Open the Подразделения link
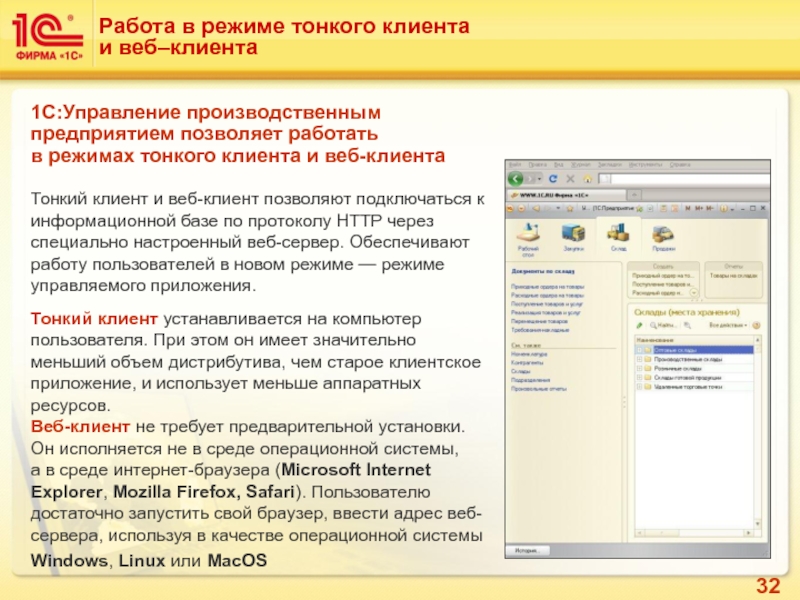The image size is (800, 600). [531, 380]
